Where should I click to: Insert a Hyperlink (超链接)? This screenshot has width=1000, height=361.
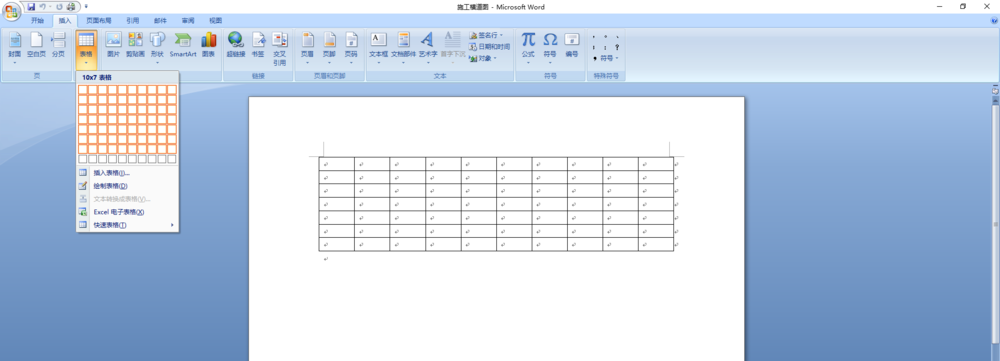click(236, 45)
